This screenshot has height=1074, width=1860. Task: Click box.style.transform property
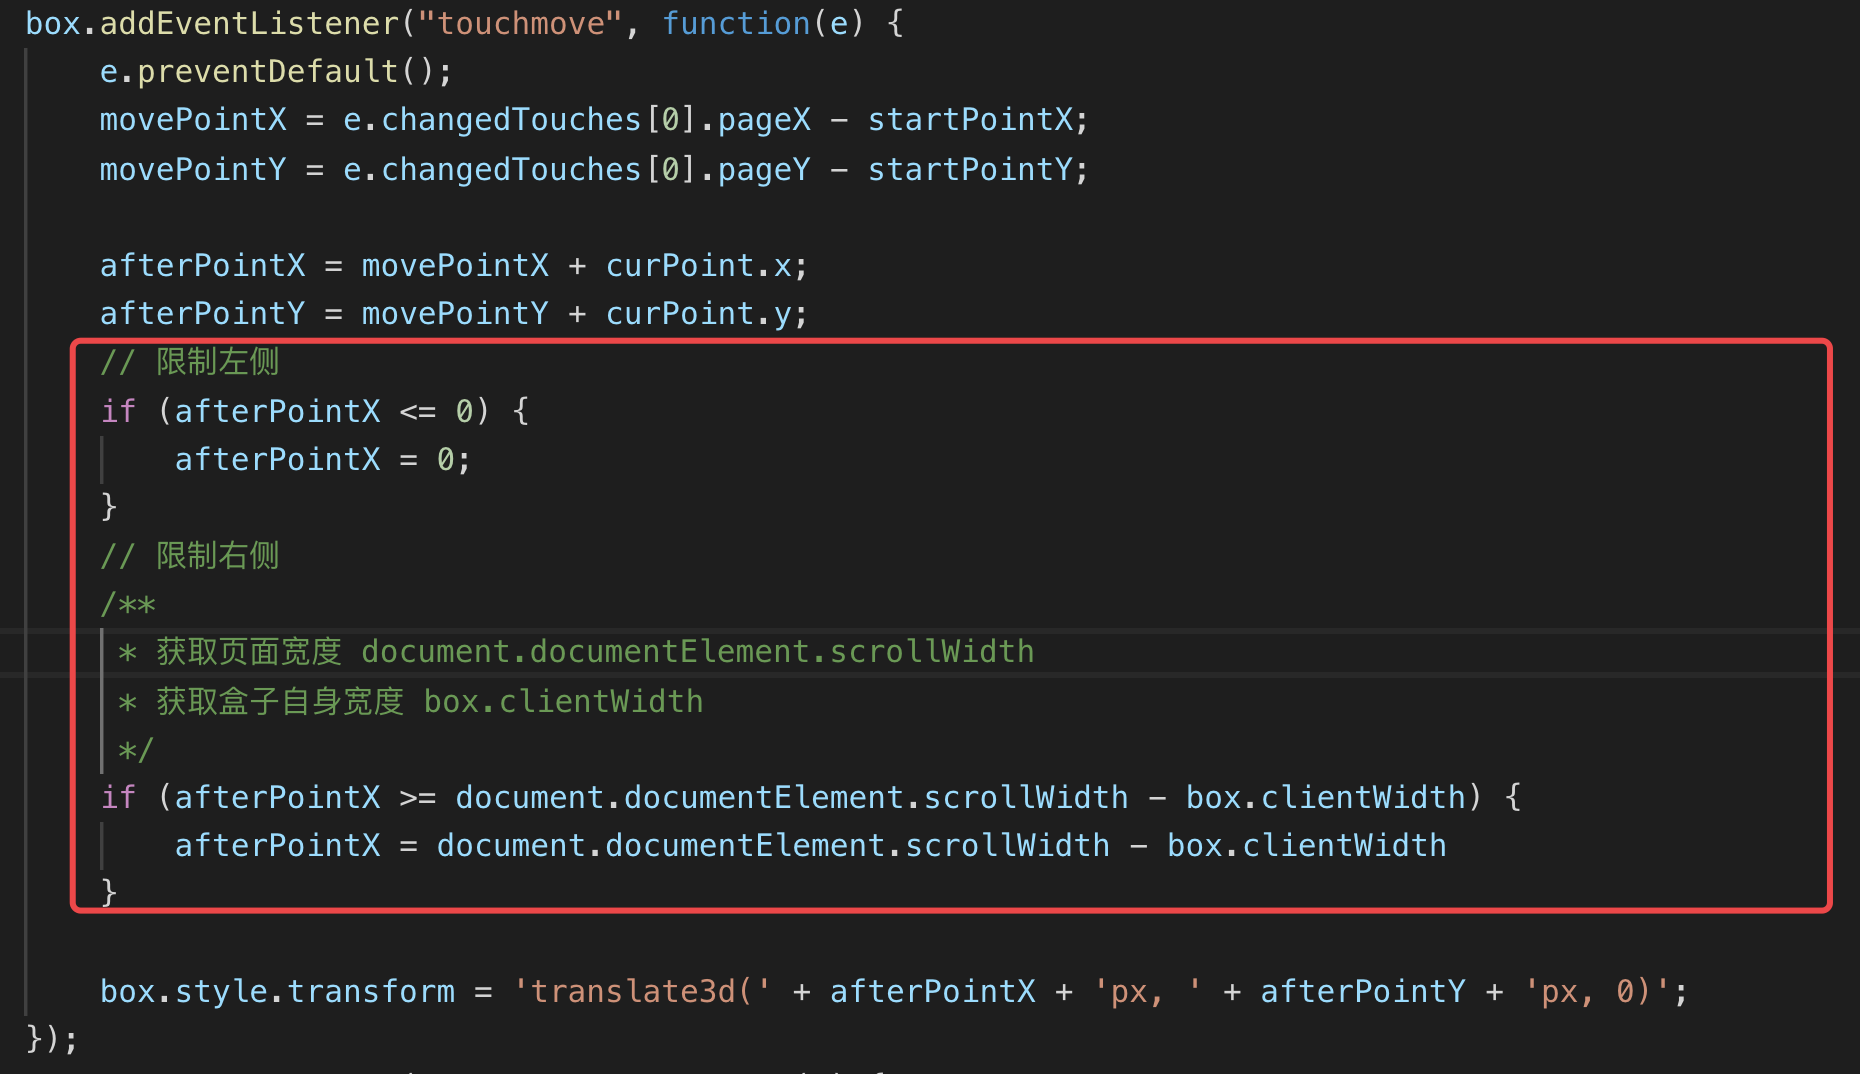click(x=277, y=992)
